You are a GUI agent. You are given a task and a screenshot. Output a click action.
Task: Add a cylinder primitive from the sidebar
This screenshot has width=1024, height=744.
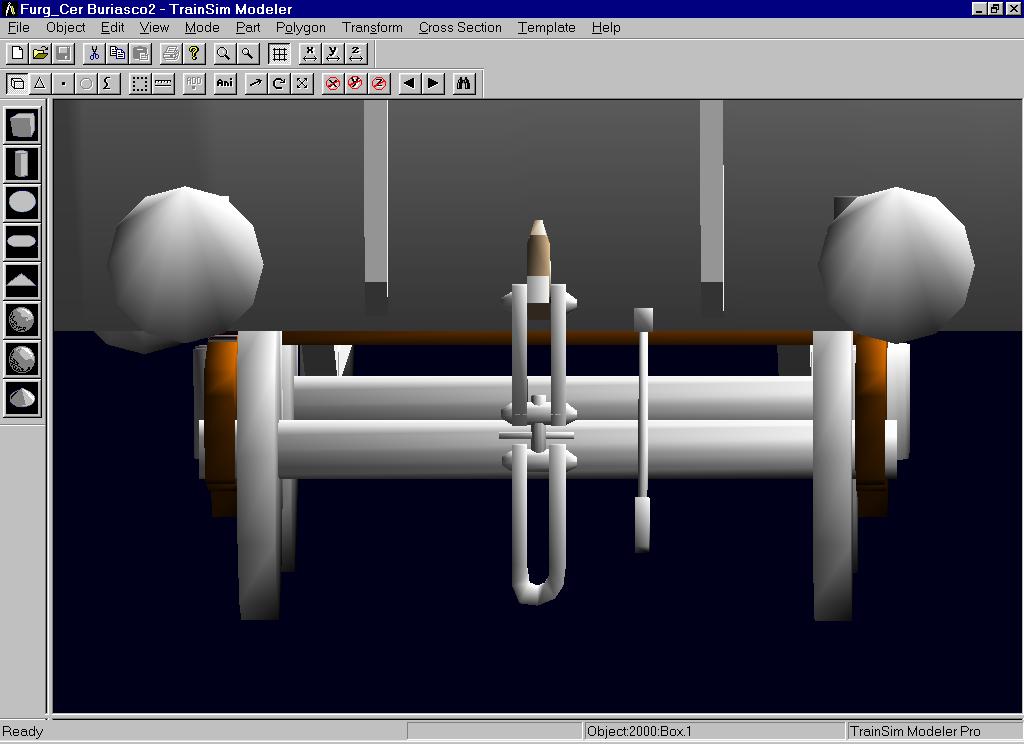point(22,164)
